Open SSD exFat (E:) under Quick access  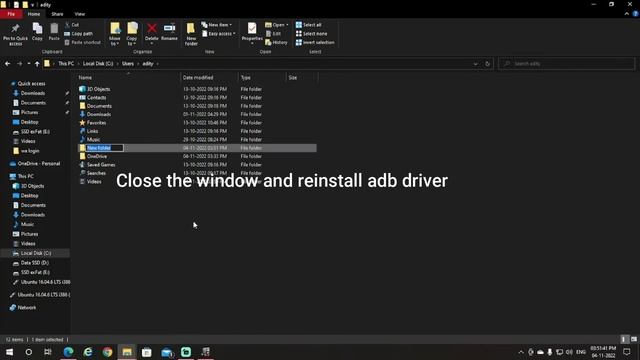(35, 132)
